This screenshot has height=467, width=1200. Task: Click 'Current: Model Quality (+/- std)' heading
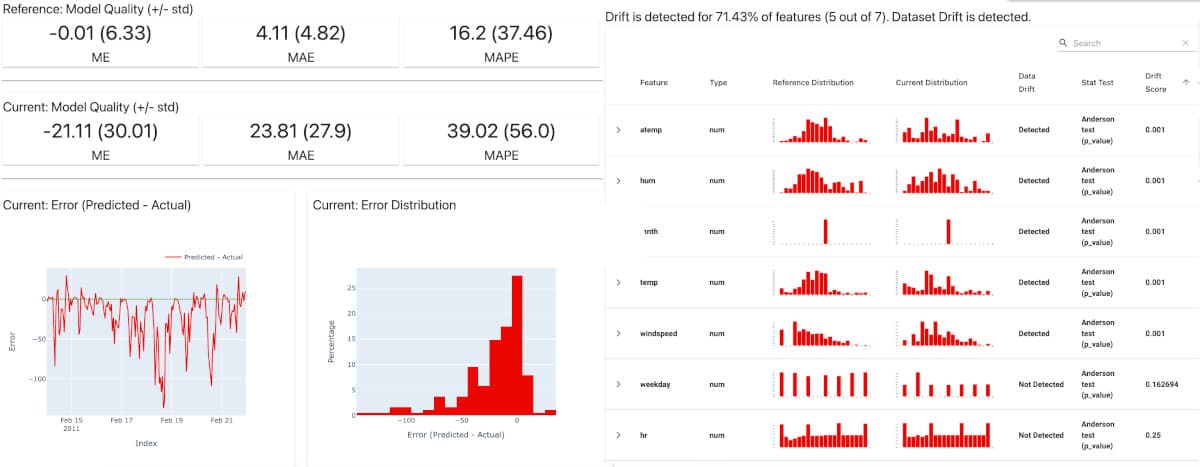pyautogui.click(x=91, y=107)
